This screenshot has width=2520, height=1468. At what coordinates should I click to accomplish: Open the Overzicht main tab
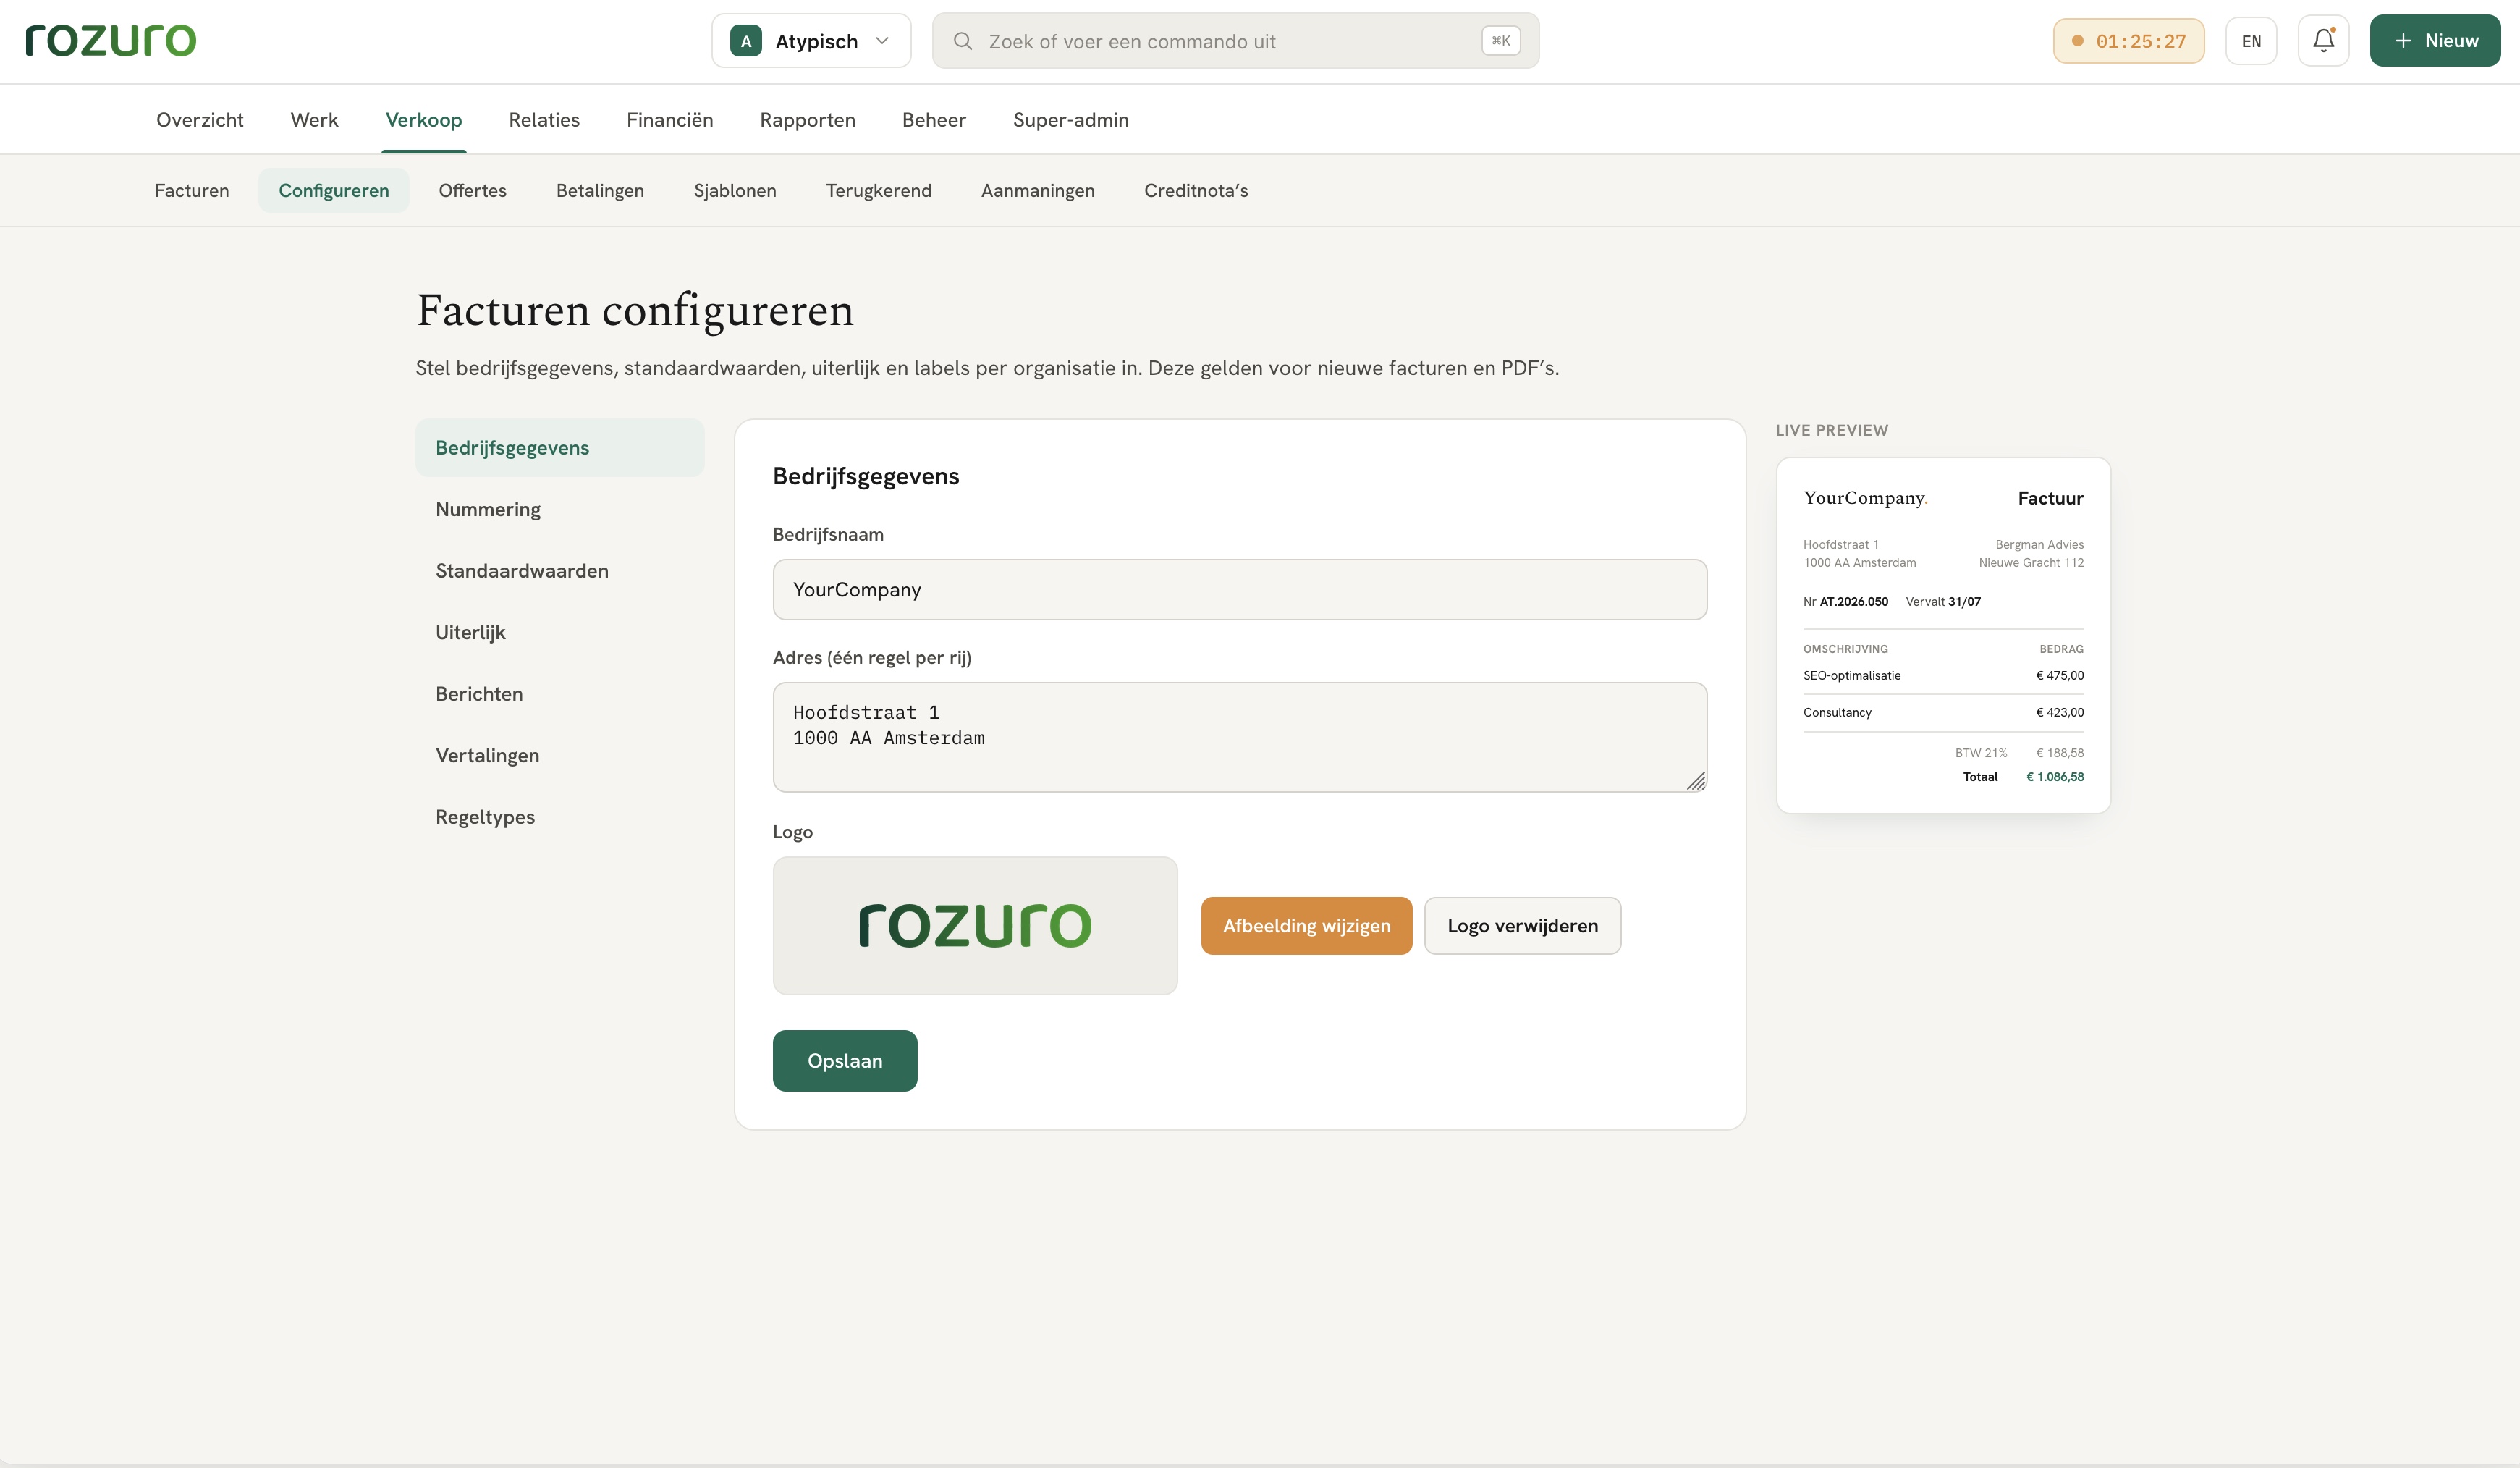(200, 120)
